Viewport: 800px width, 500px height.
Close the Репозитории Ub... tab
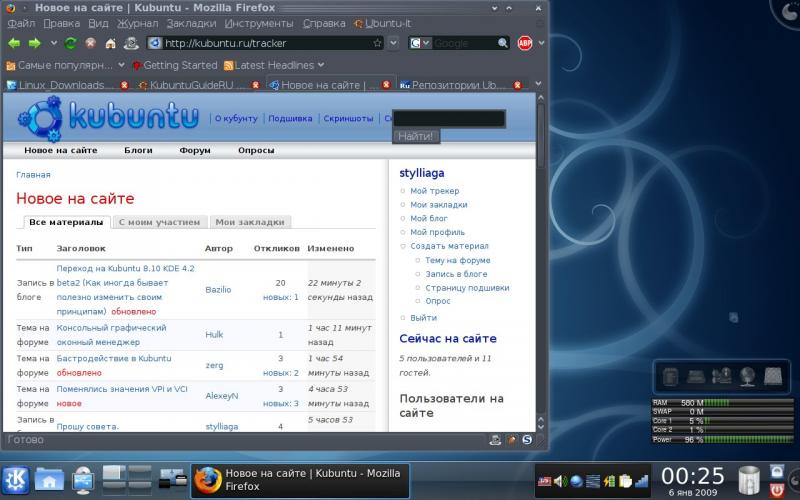[x=517, y=85]
